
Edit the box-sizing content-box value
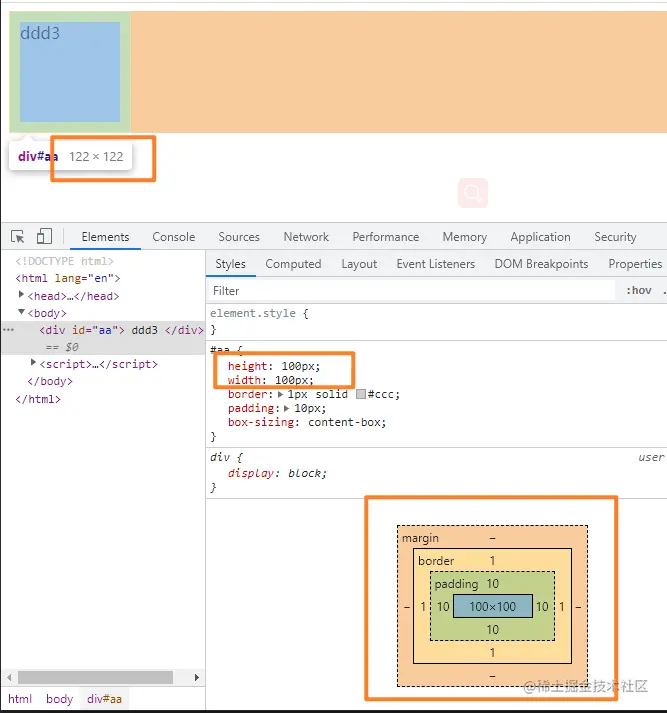(346, 422)
